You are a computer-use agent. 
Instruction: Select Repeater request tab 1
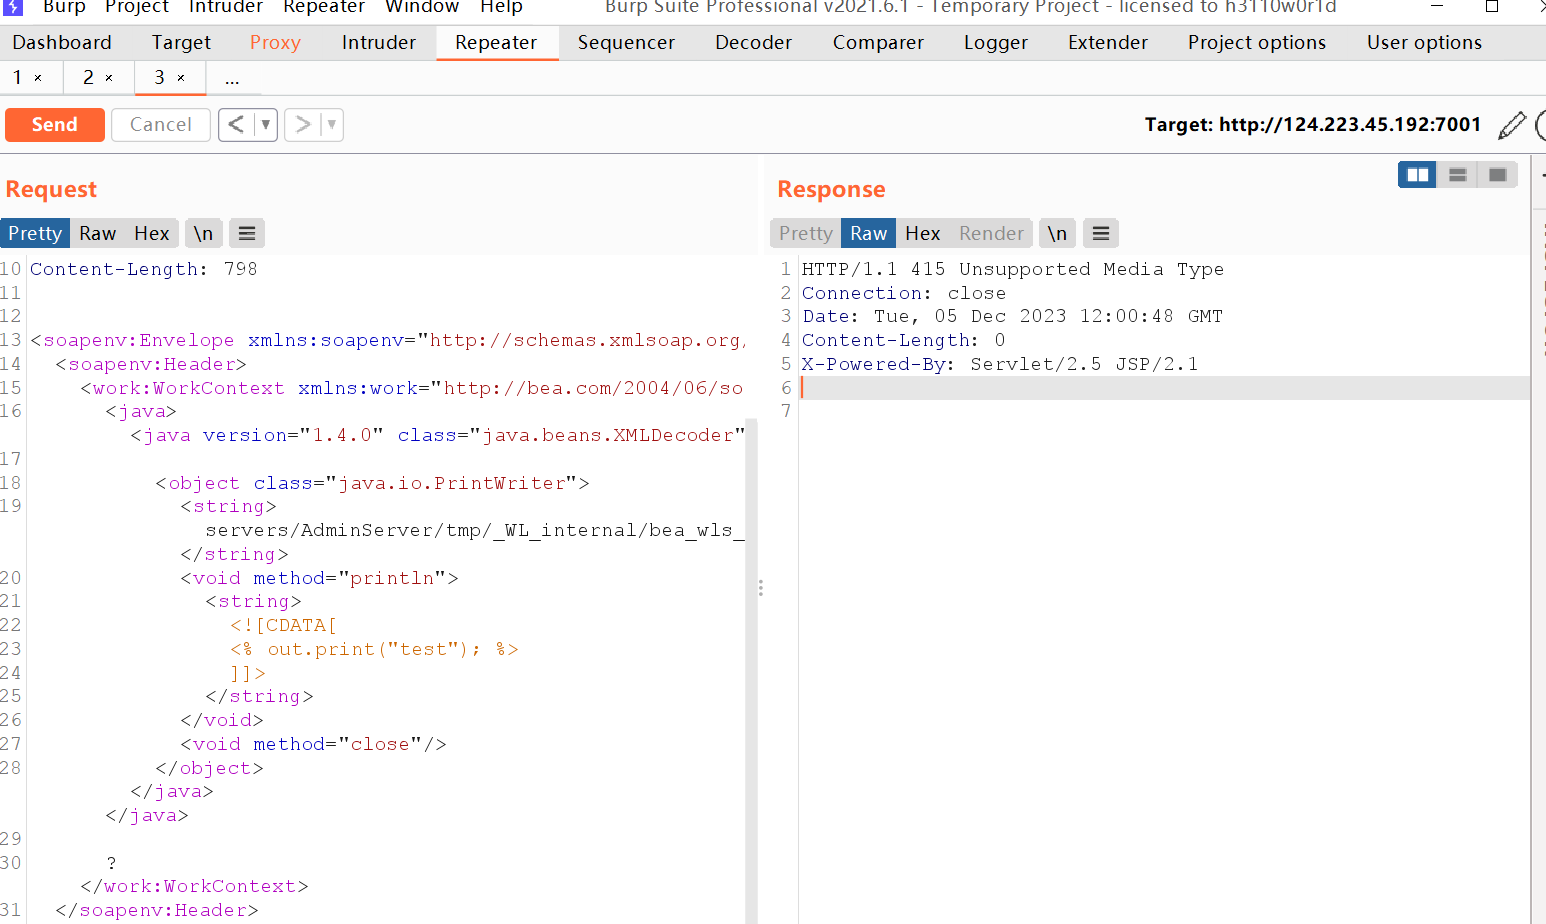(17, 78)
